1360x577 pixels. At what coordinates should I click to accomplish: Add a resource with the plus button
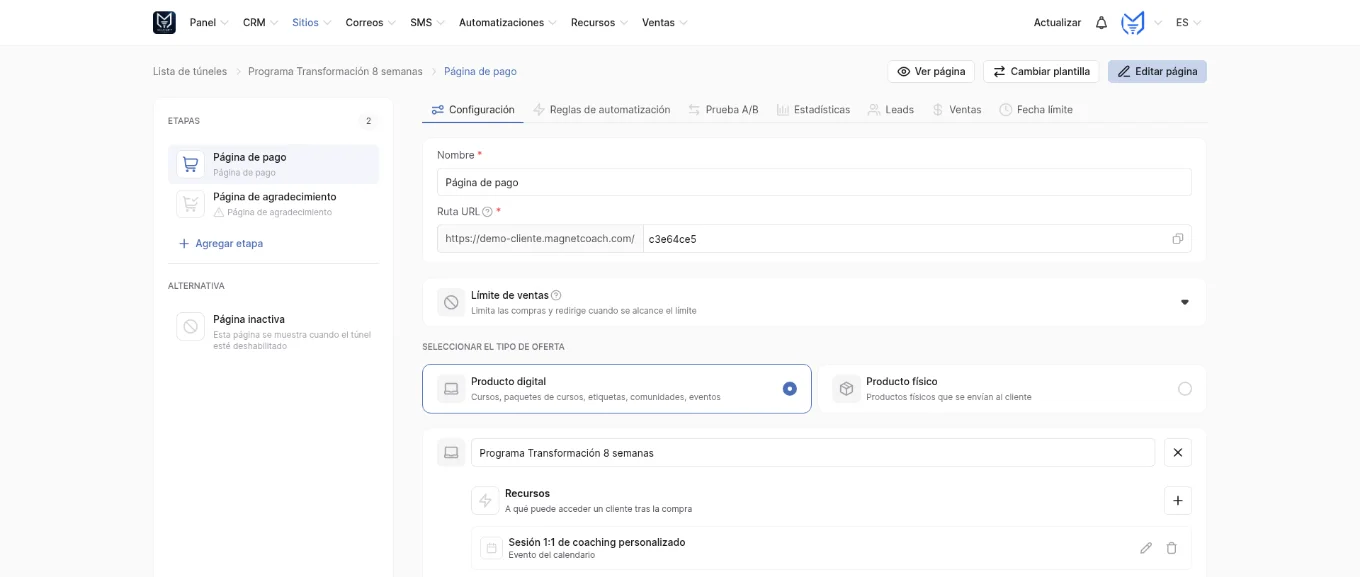point(1177,500)
